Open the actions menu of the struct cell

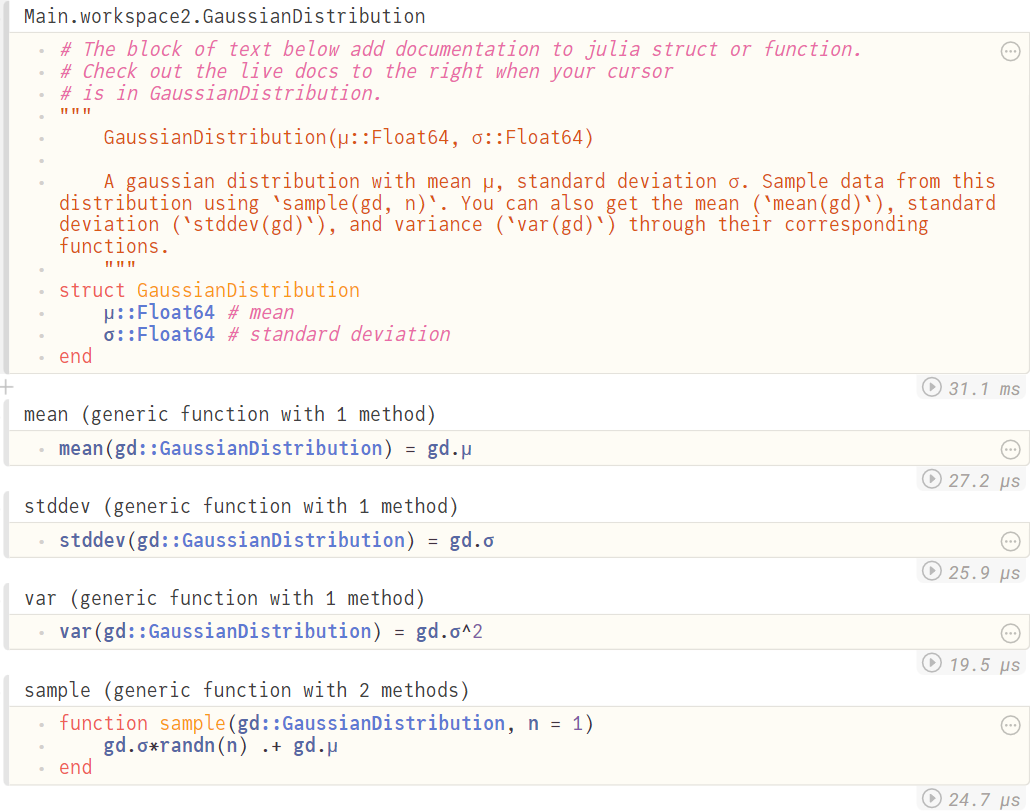click(x=1010, y=51)
